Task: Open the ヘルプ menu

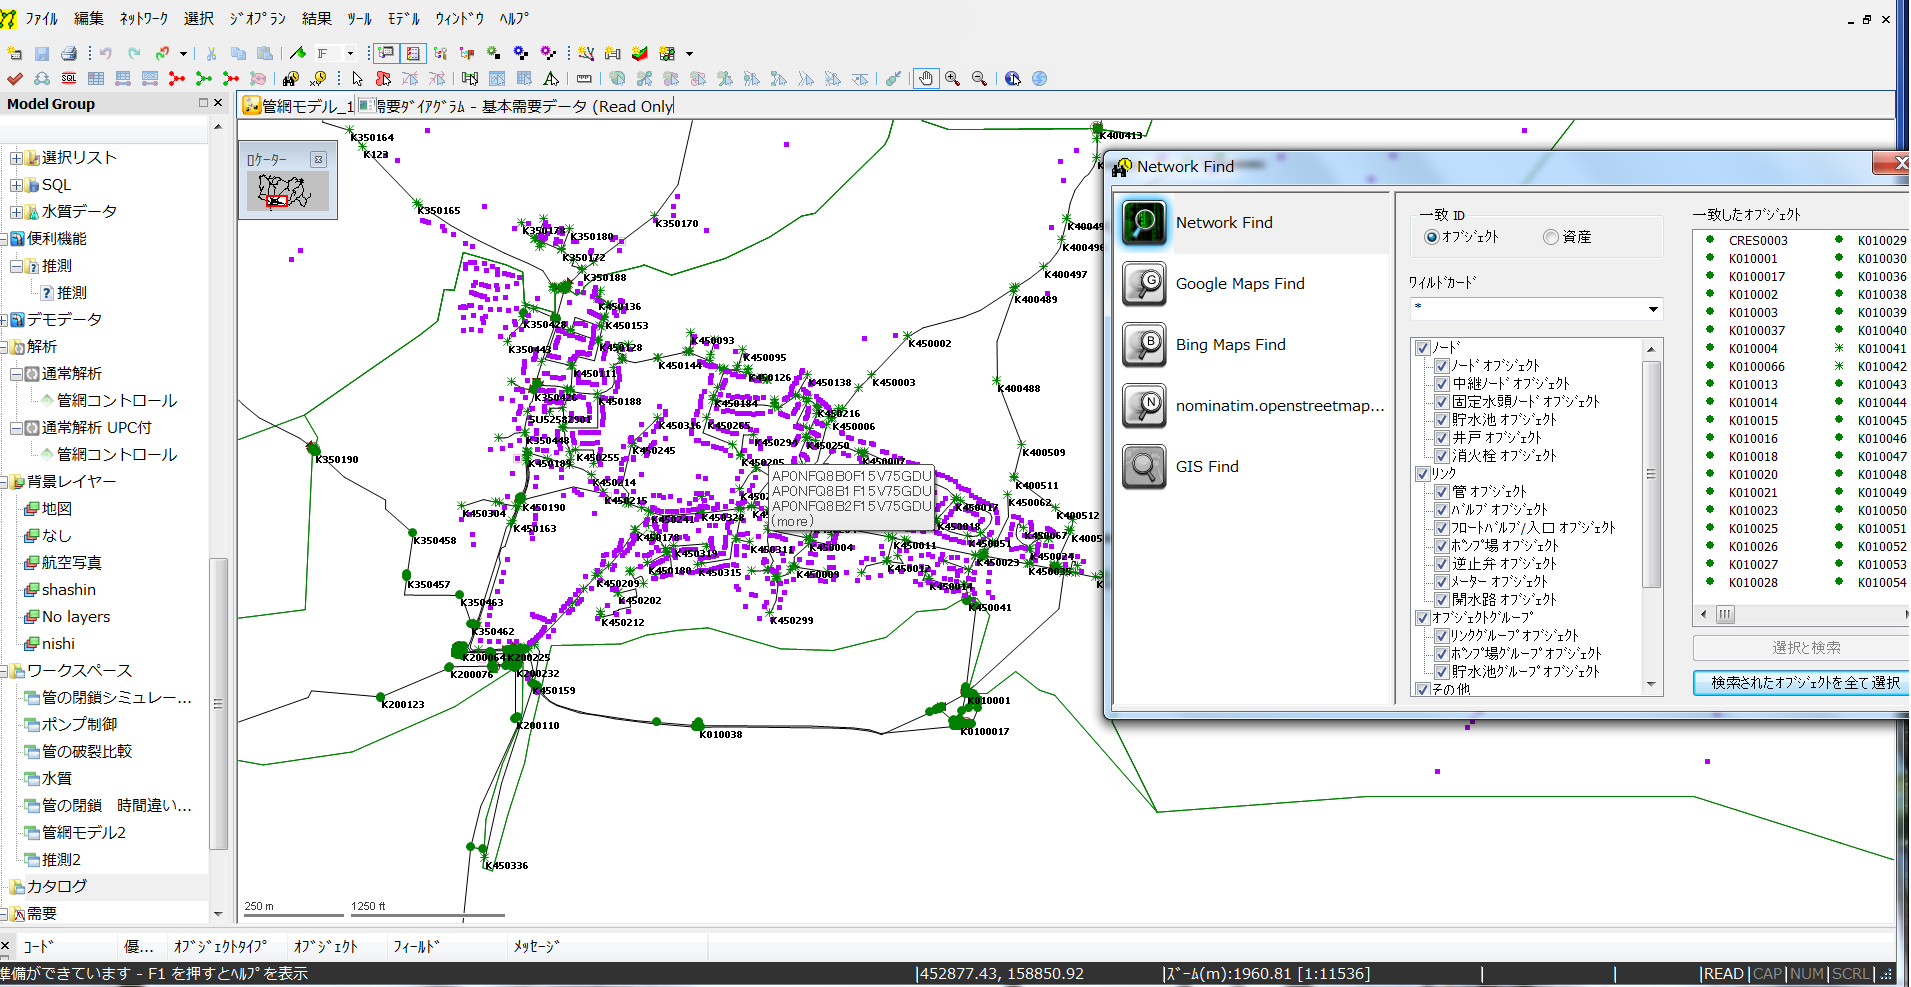Action: pyautogui.click(x=514, y=18)
